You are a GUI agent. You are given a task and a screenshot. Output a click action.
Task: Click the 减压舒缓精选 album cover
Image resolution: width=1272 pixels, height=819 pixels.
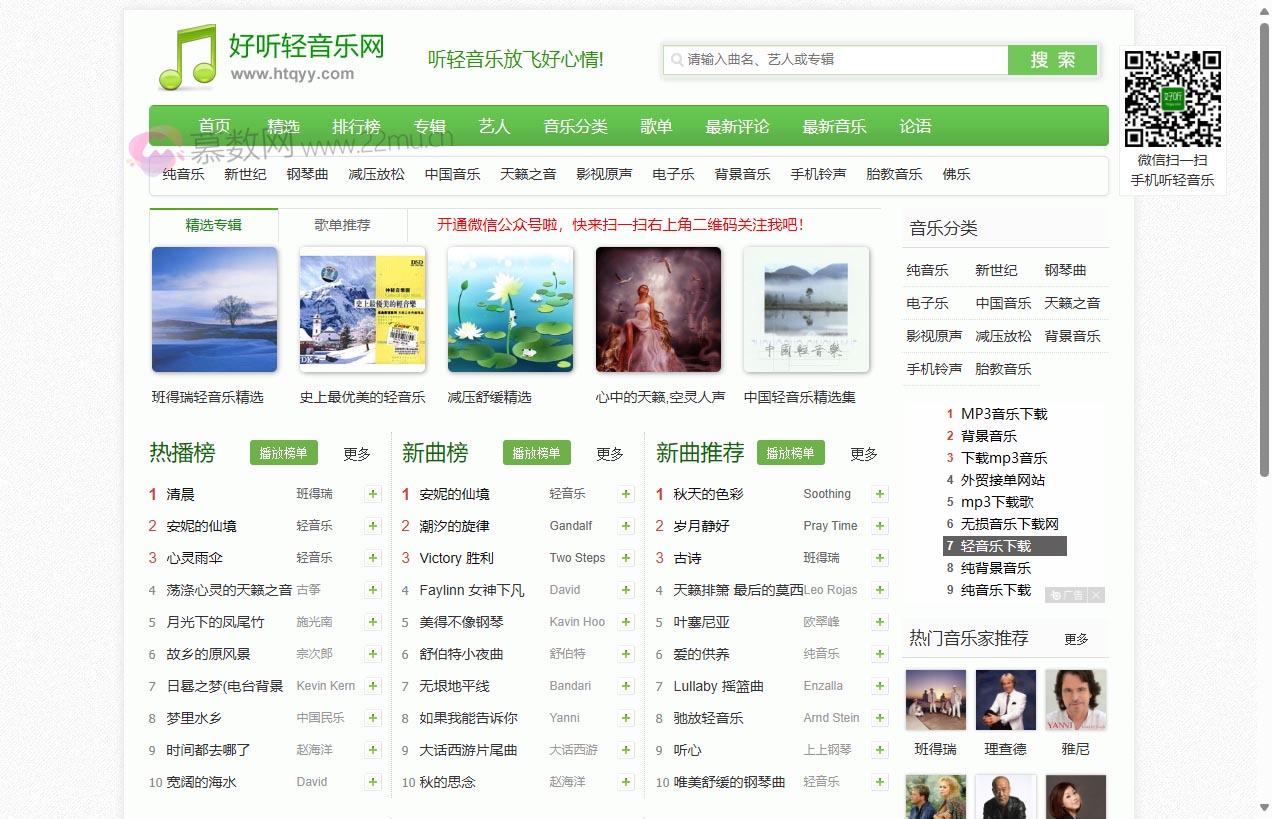(510, 309)
